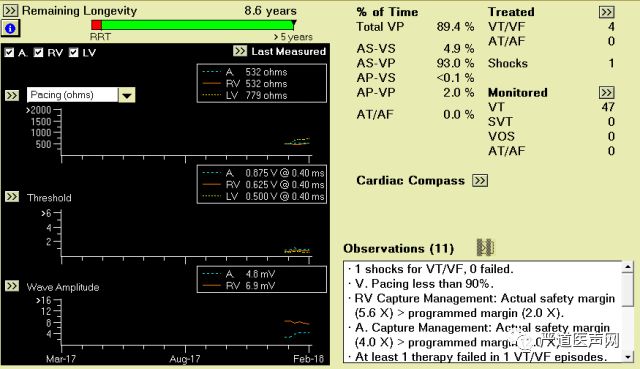Click Monitored VT count 47
This screenshot has width=640, height=369.
(608, 107)
